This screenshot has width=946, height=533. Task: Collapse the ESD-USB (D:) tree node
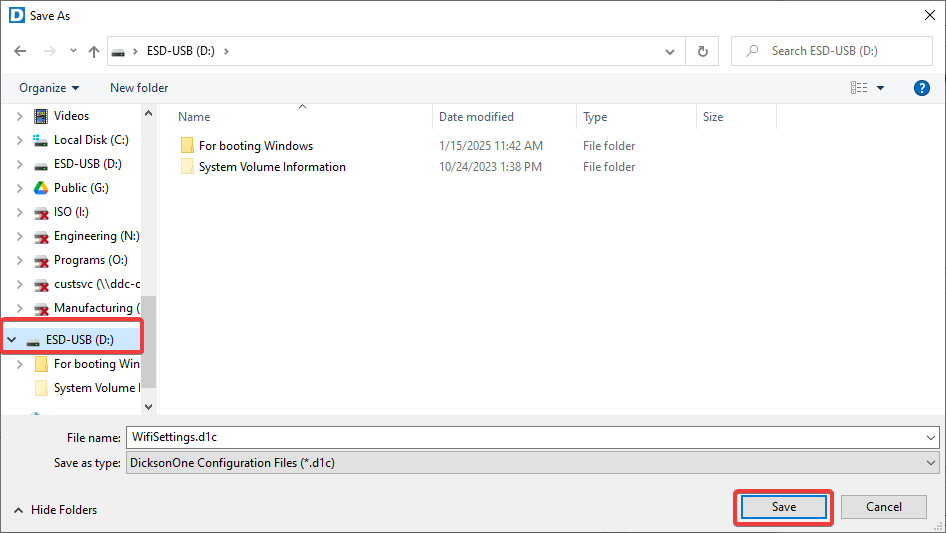click(12, 340)
